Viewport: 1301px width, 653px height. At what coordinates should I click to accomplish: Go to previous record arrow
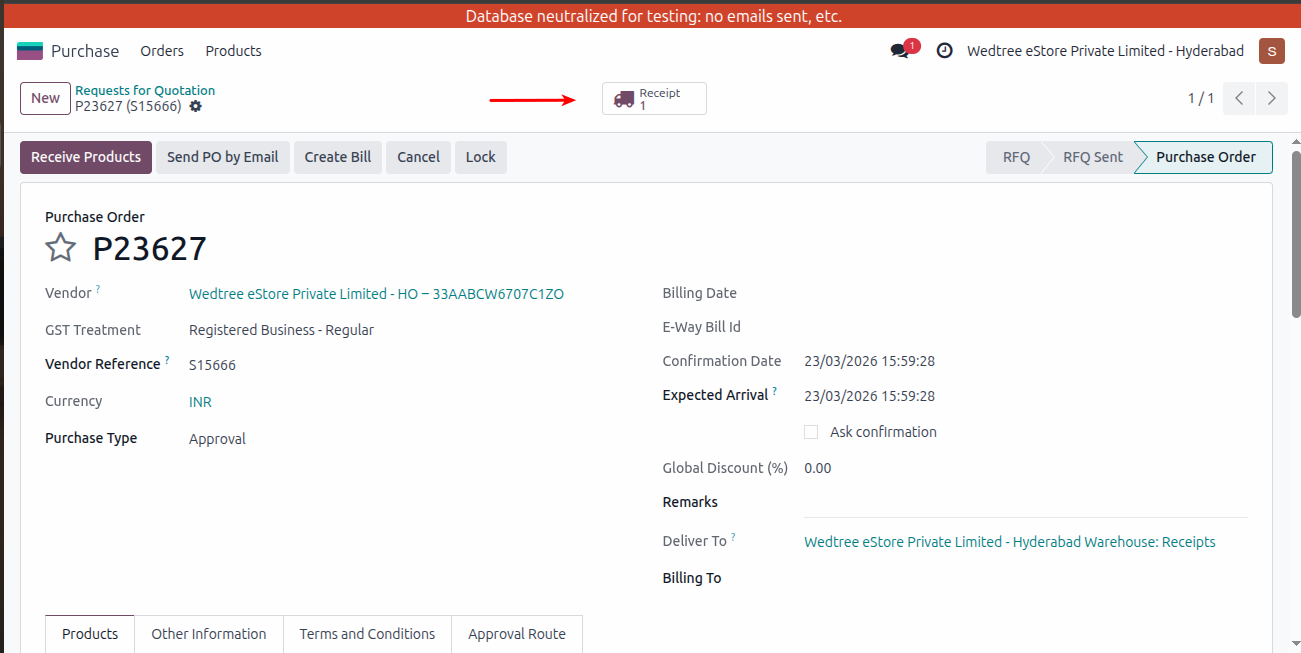[1239, 98]
